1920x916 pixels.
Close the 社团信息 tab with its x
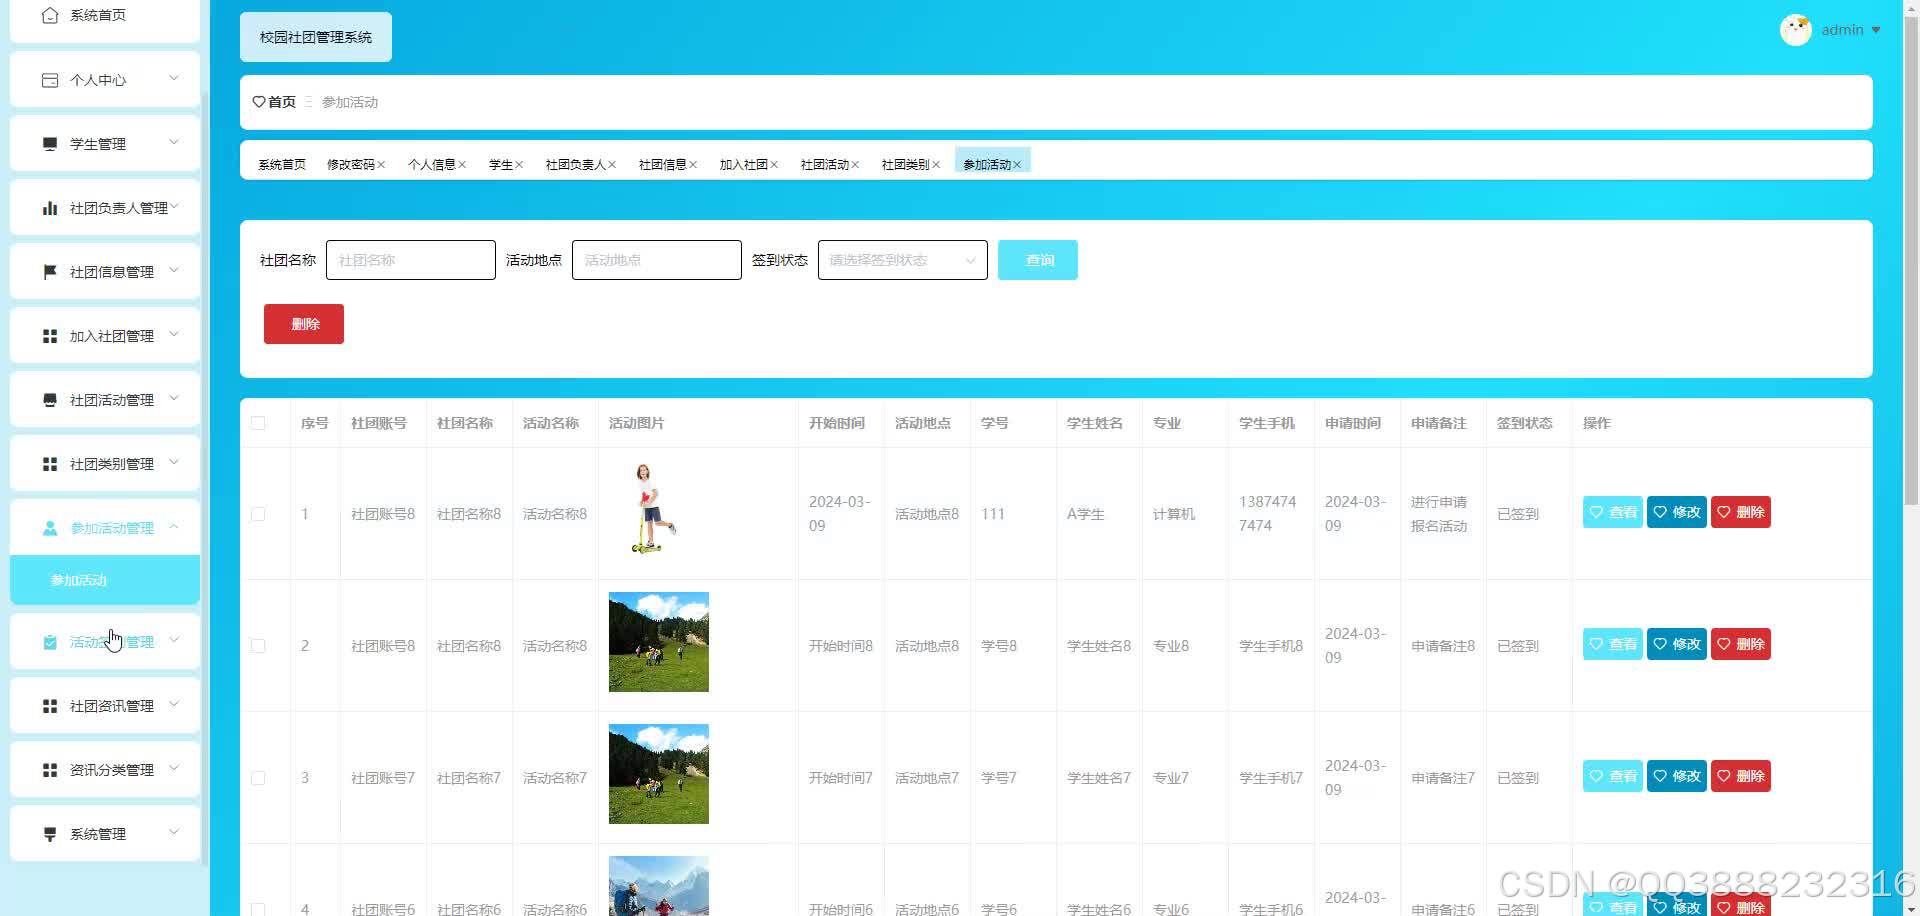tap(693, 165)
